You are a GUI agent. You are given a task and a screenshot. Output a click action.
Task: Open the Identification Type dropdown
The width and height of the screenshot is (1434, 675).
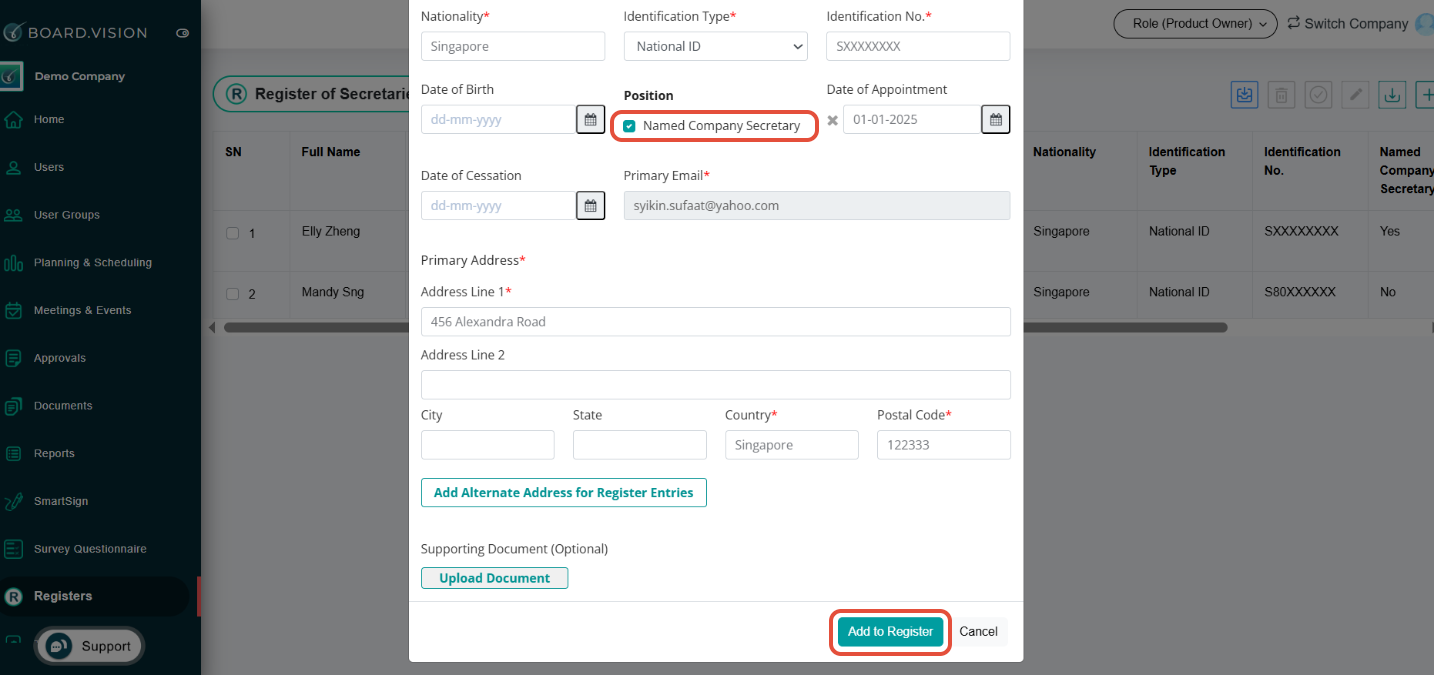tap(716, 46)
